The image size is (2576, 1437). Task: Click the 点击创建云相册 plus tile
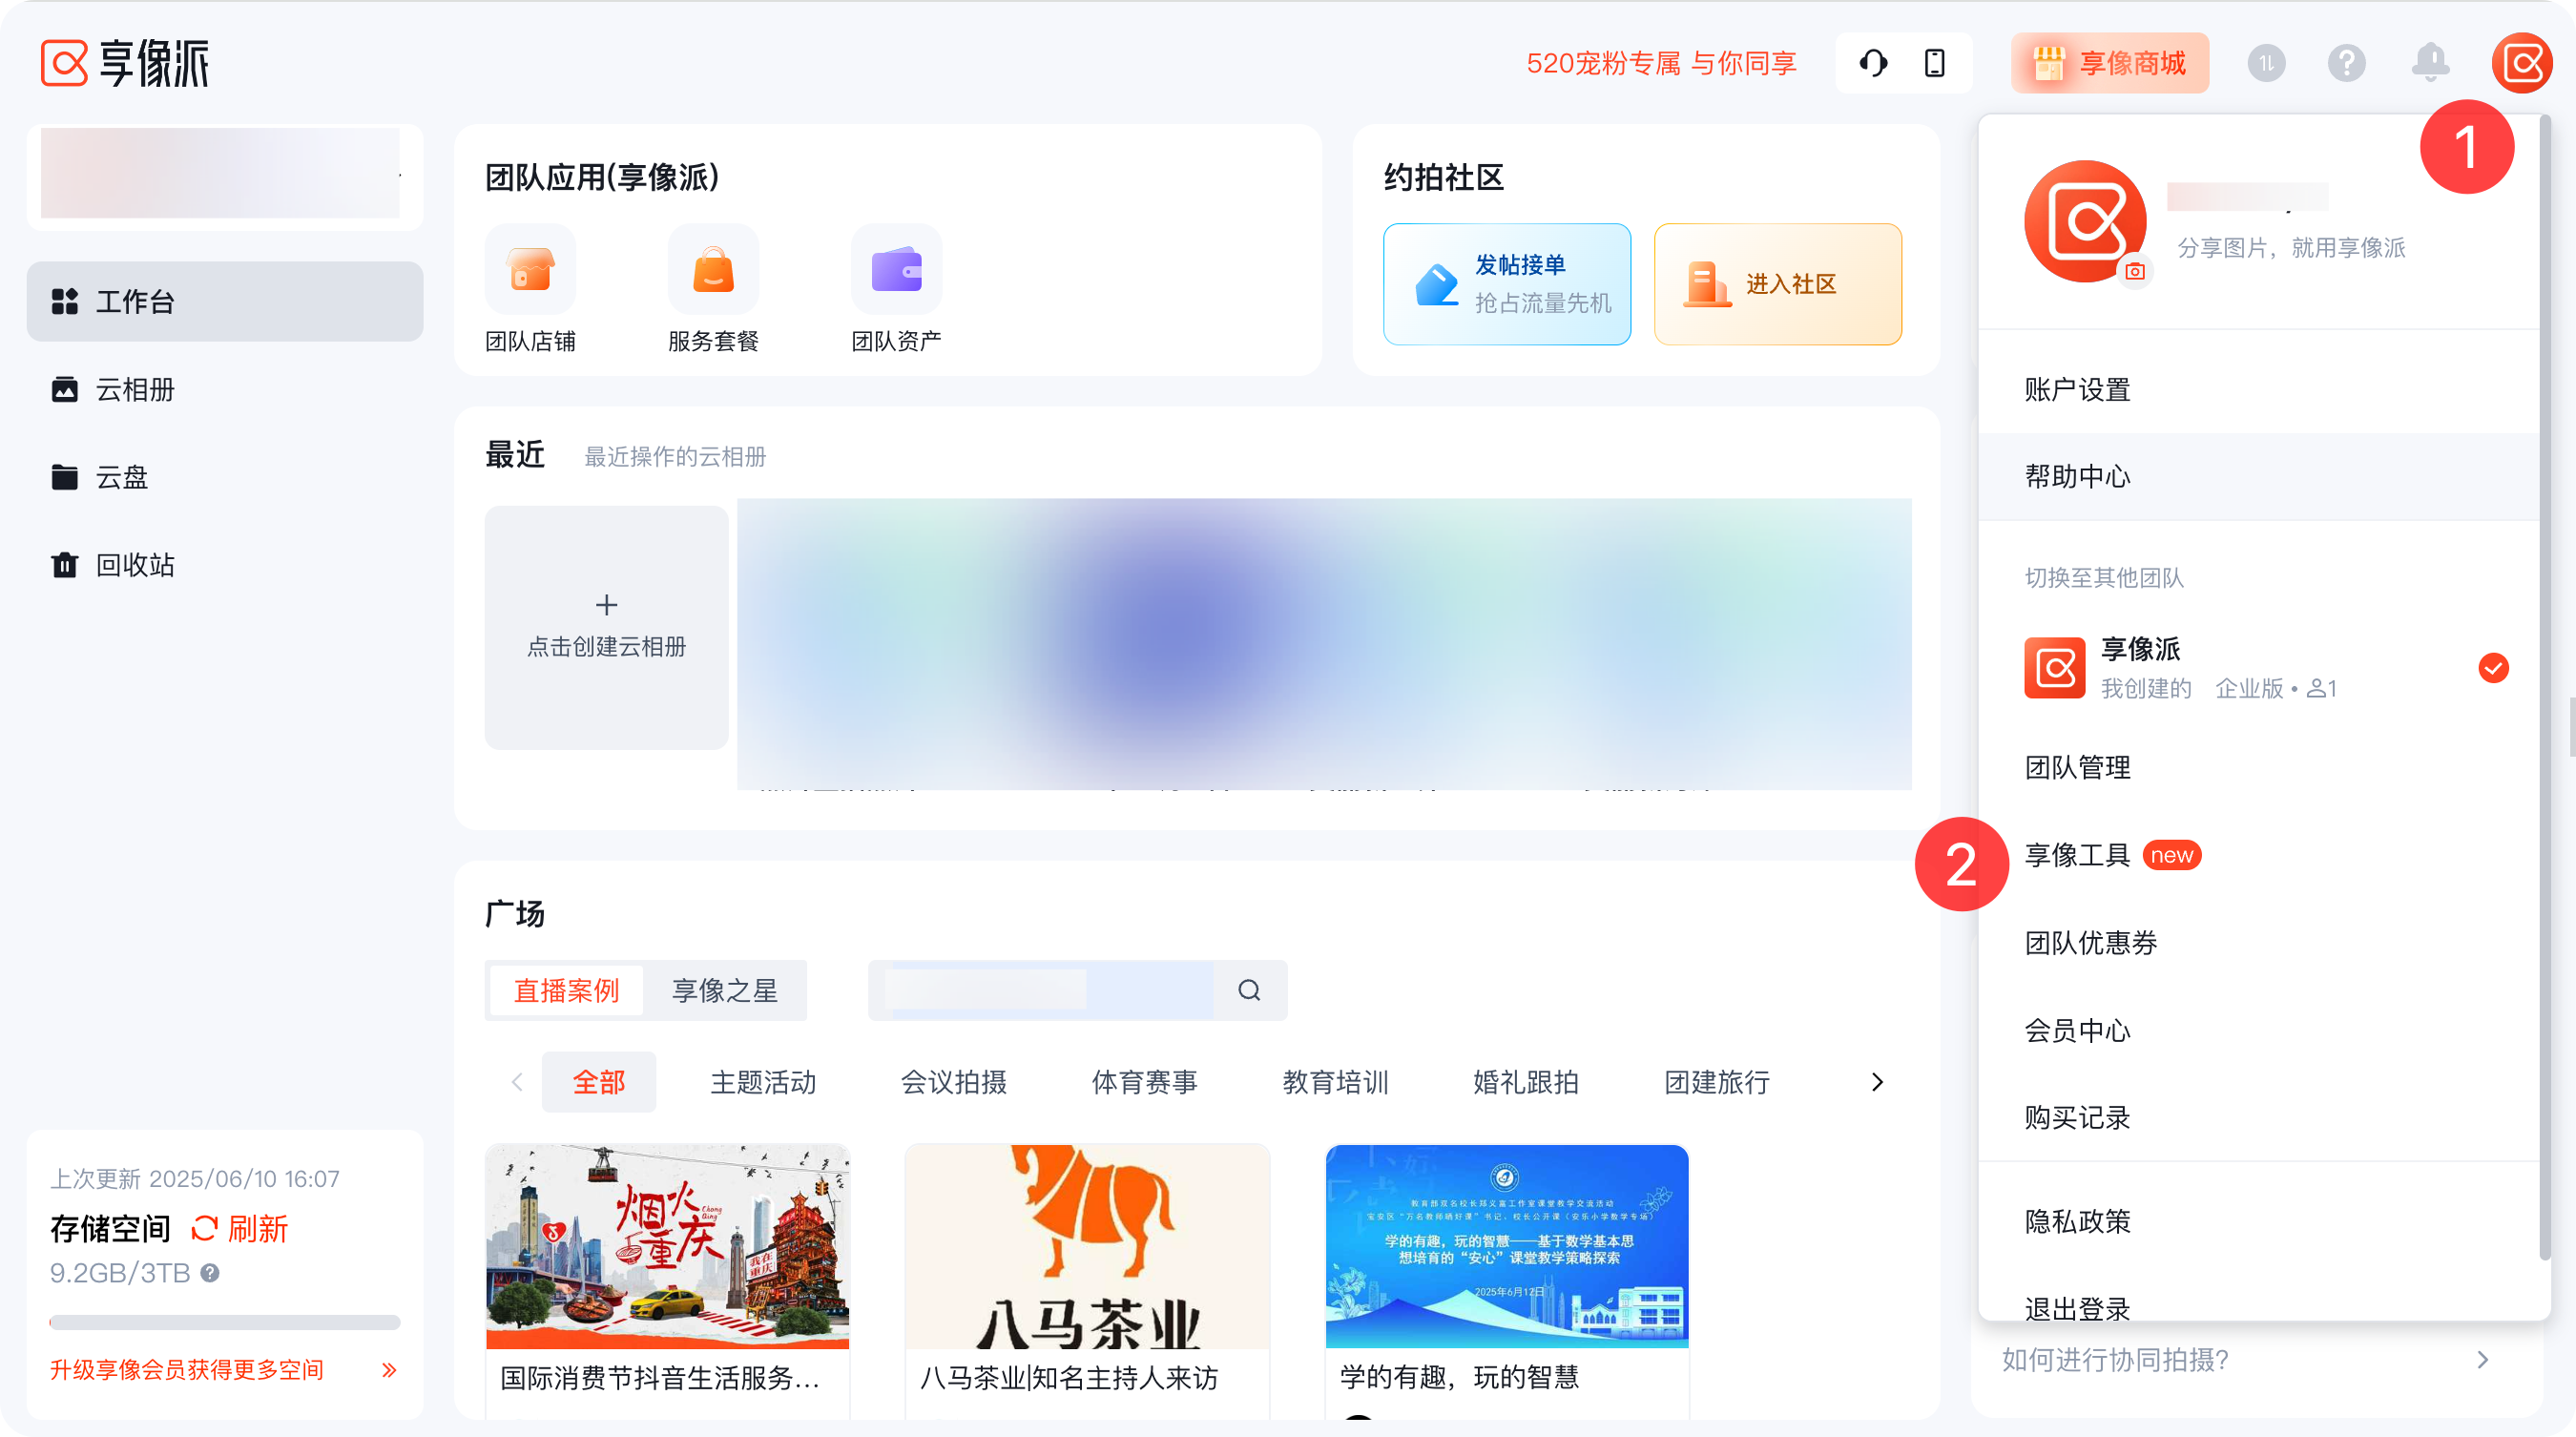[x=606, y=627]
